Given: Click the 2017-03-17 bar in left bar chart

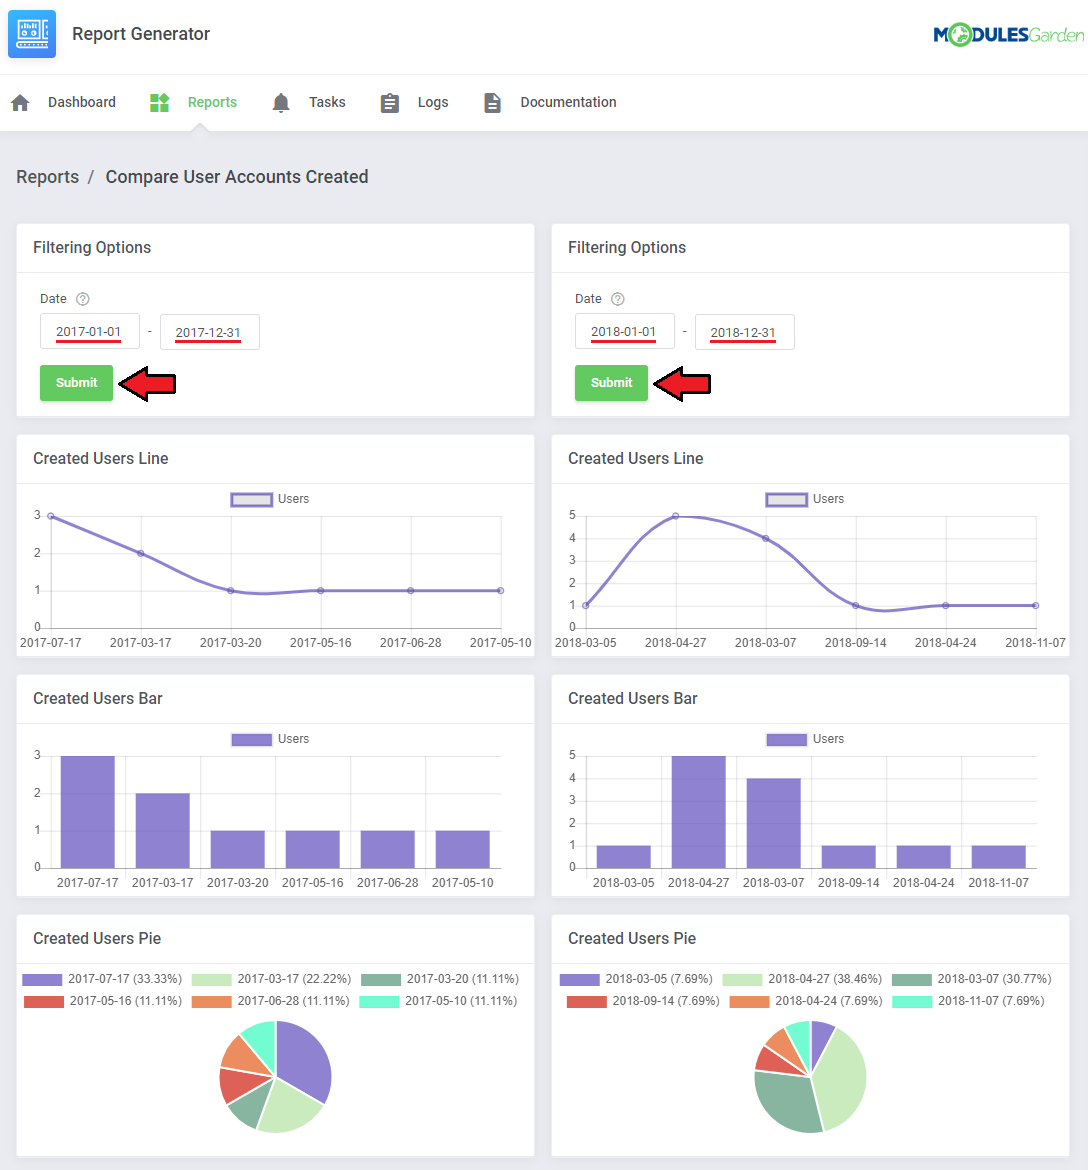Looking at the screenshot, I should tap(163, 830).
